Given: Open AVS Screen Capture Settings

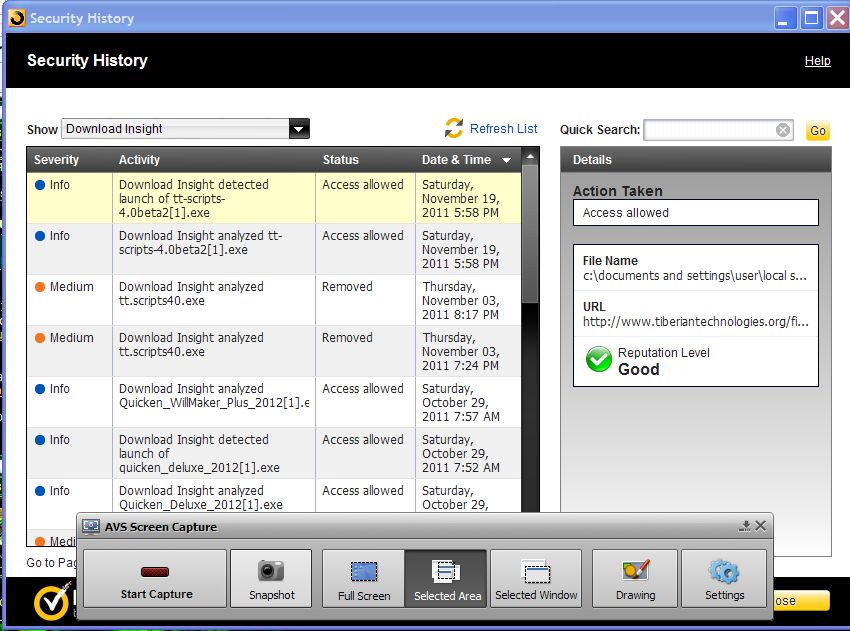Looking at the screenshot, I should [724, 578].
